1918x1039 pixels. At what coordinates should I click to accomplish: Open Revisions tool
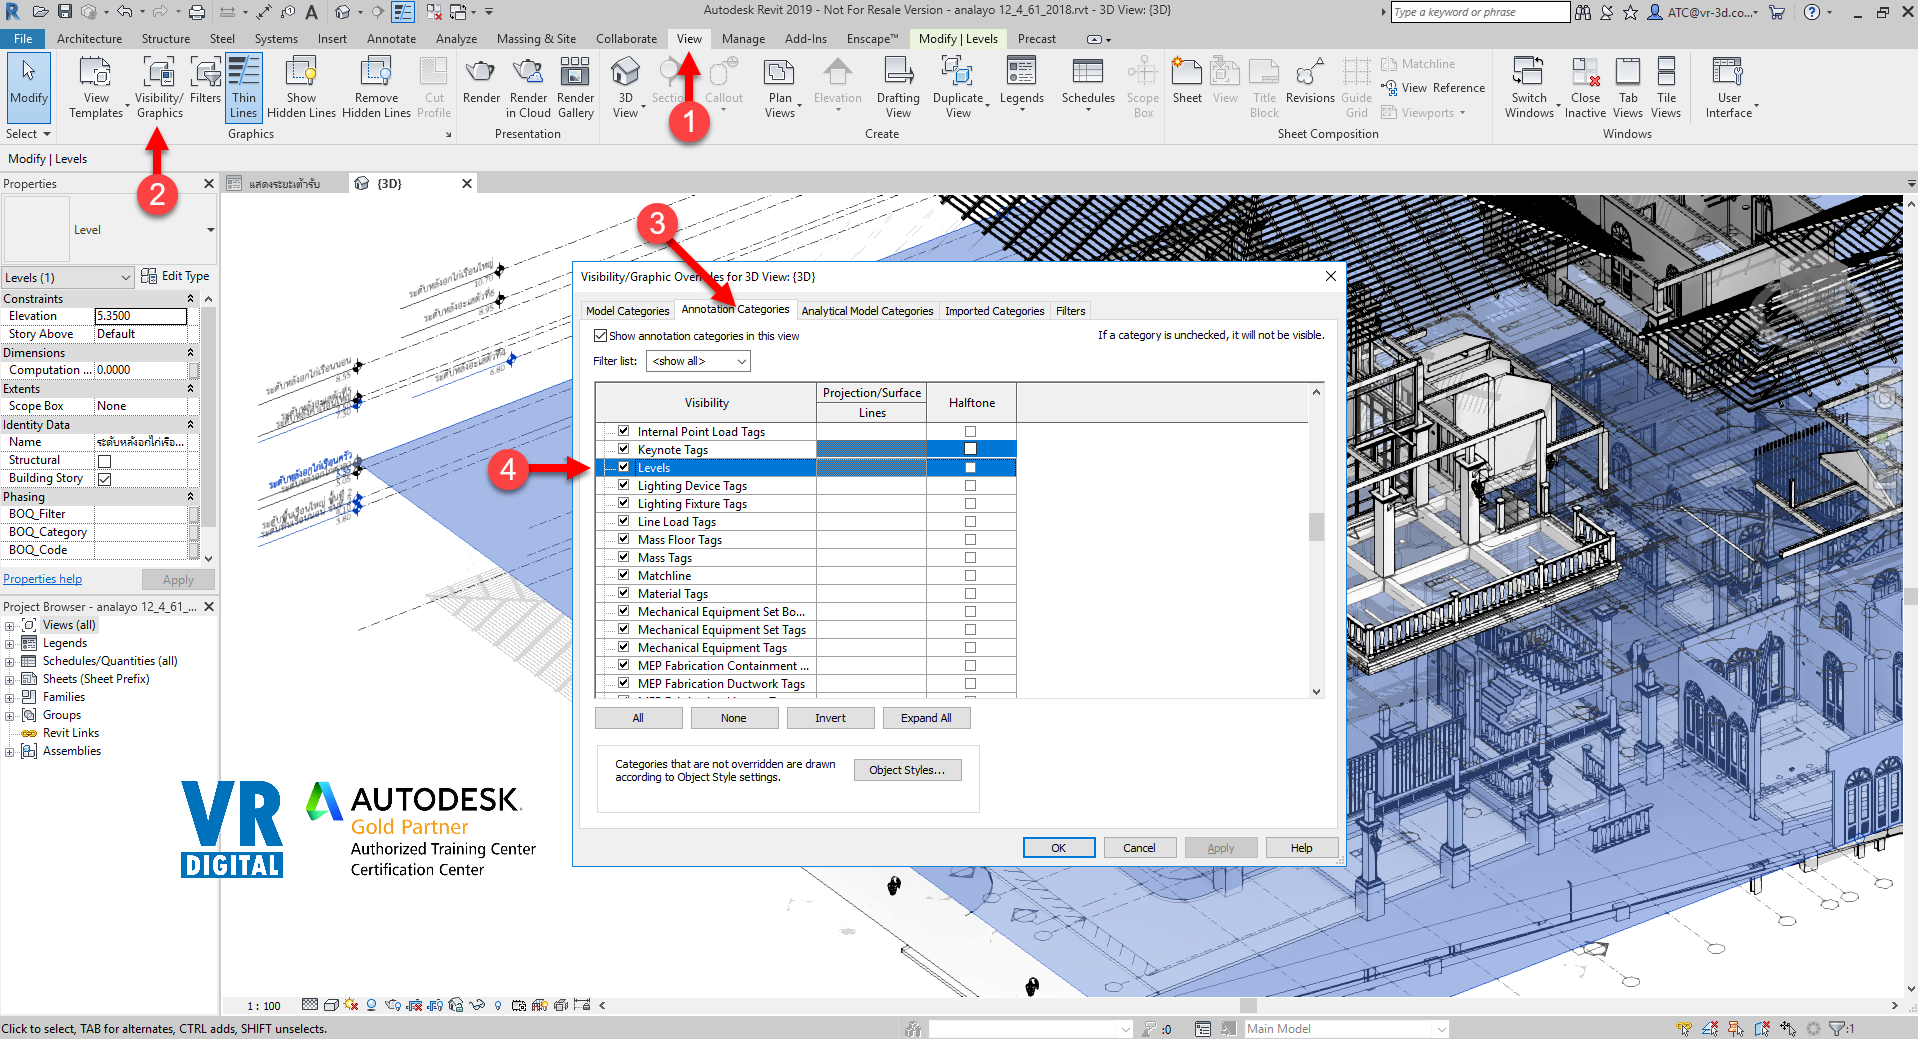pos(1310,82)
